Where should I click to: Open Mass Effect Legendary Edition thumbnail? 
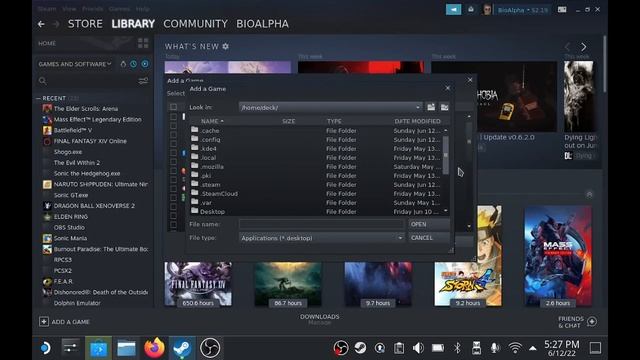point(558,256)
